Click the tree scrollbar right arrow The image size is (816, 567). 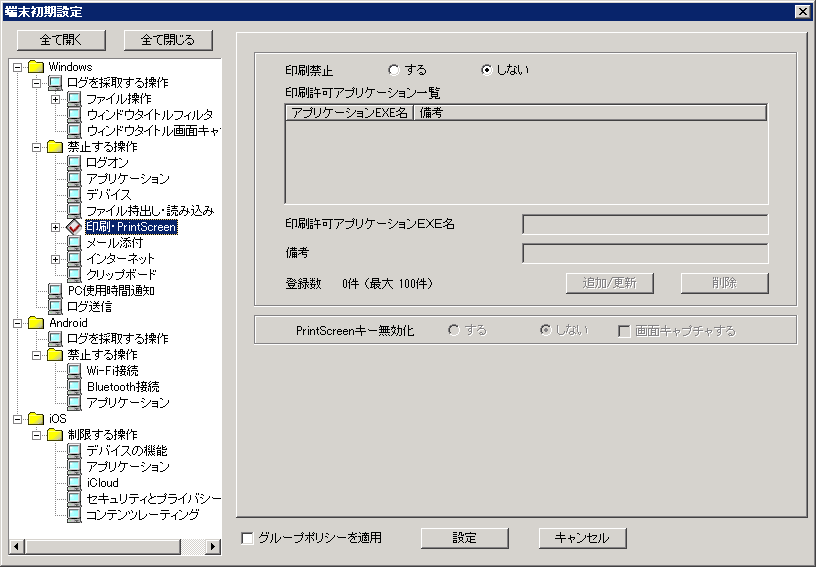click(x=212, y=546)
